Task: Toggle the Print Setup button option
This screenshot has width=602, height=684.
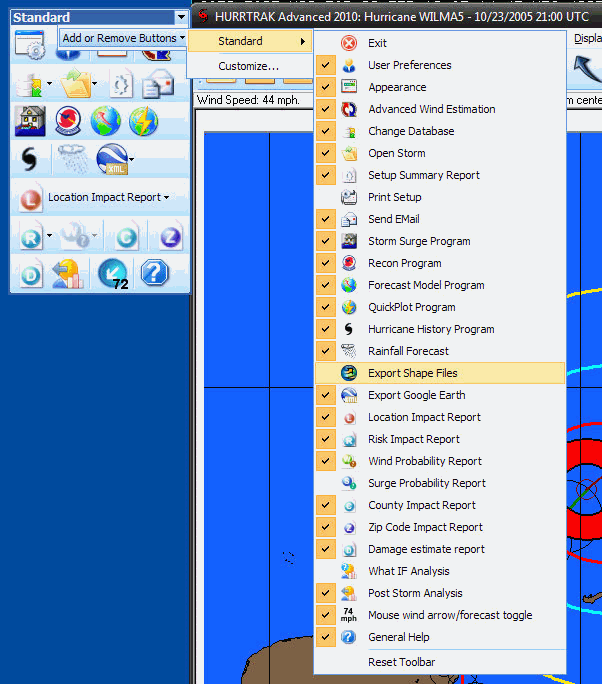Action: [394, 197]
